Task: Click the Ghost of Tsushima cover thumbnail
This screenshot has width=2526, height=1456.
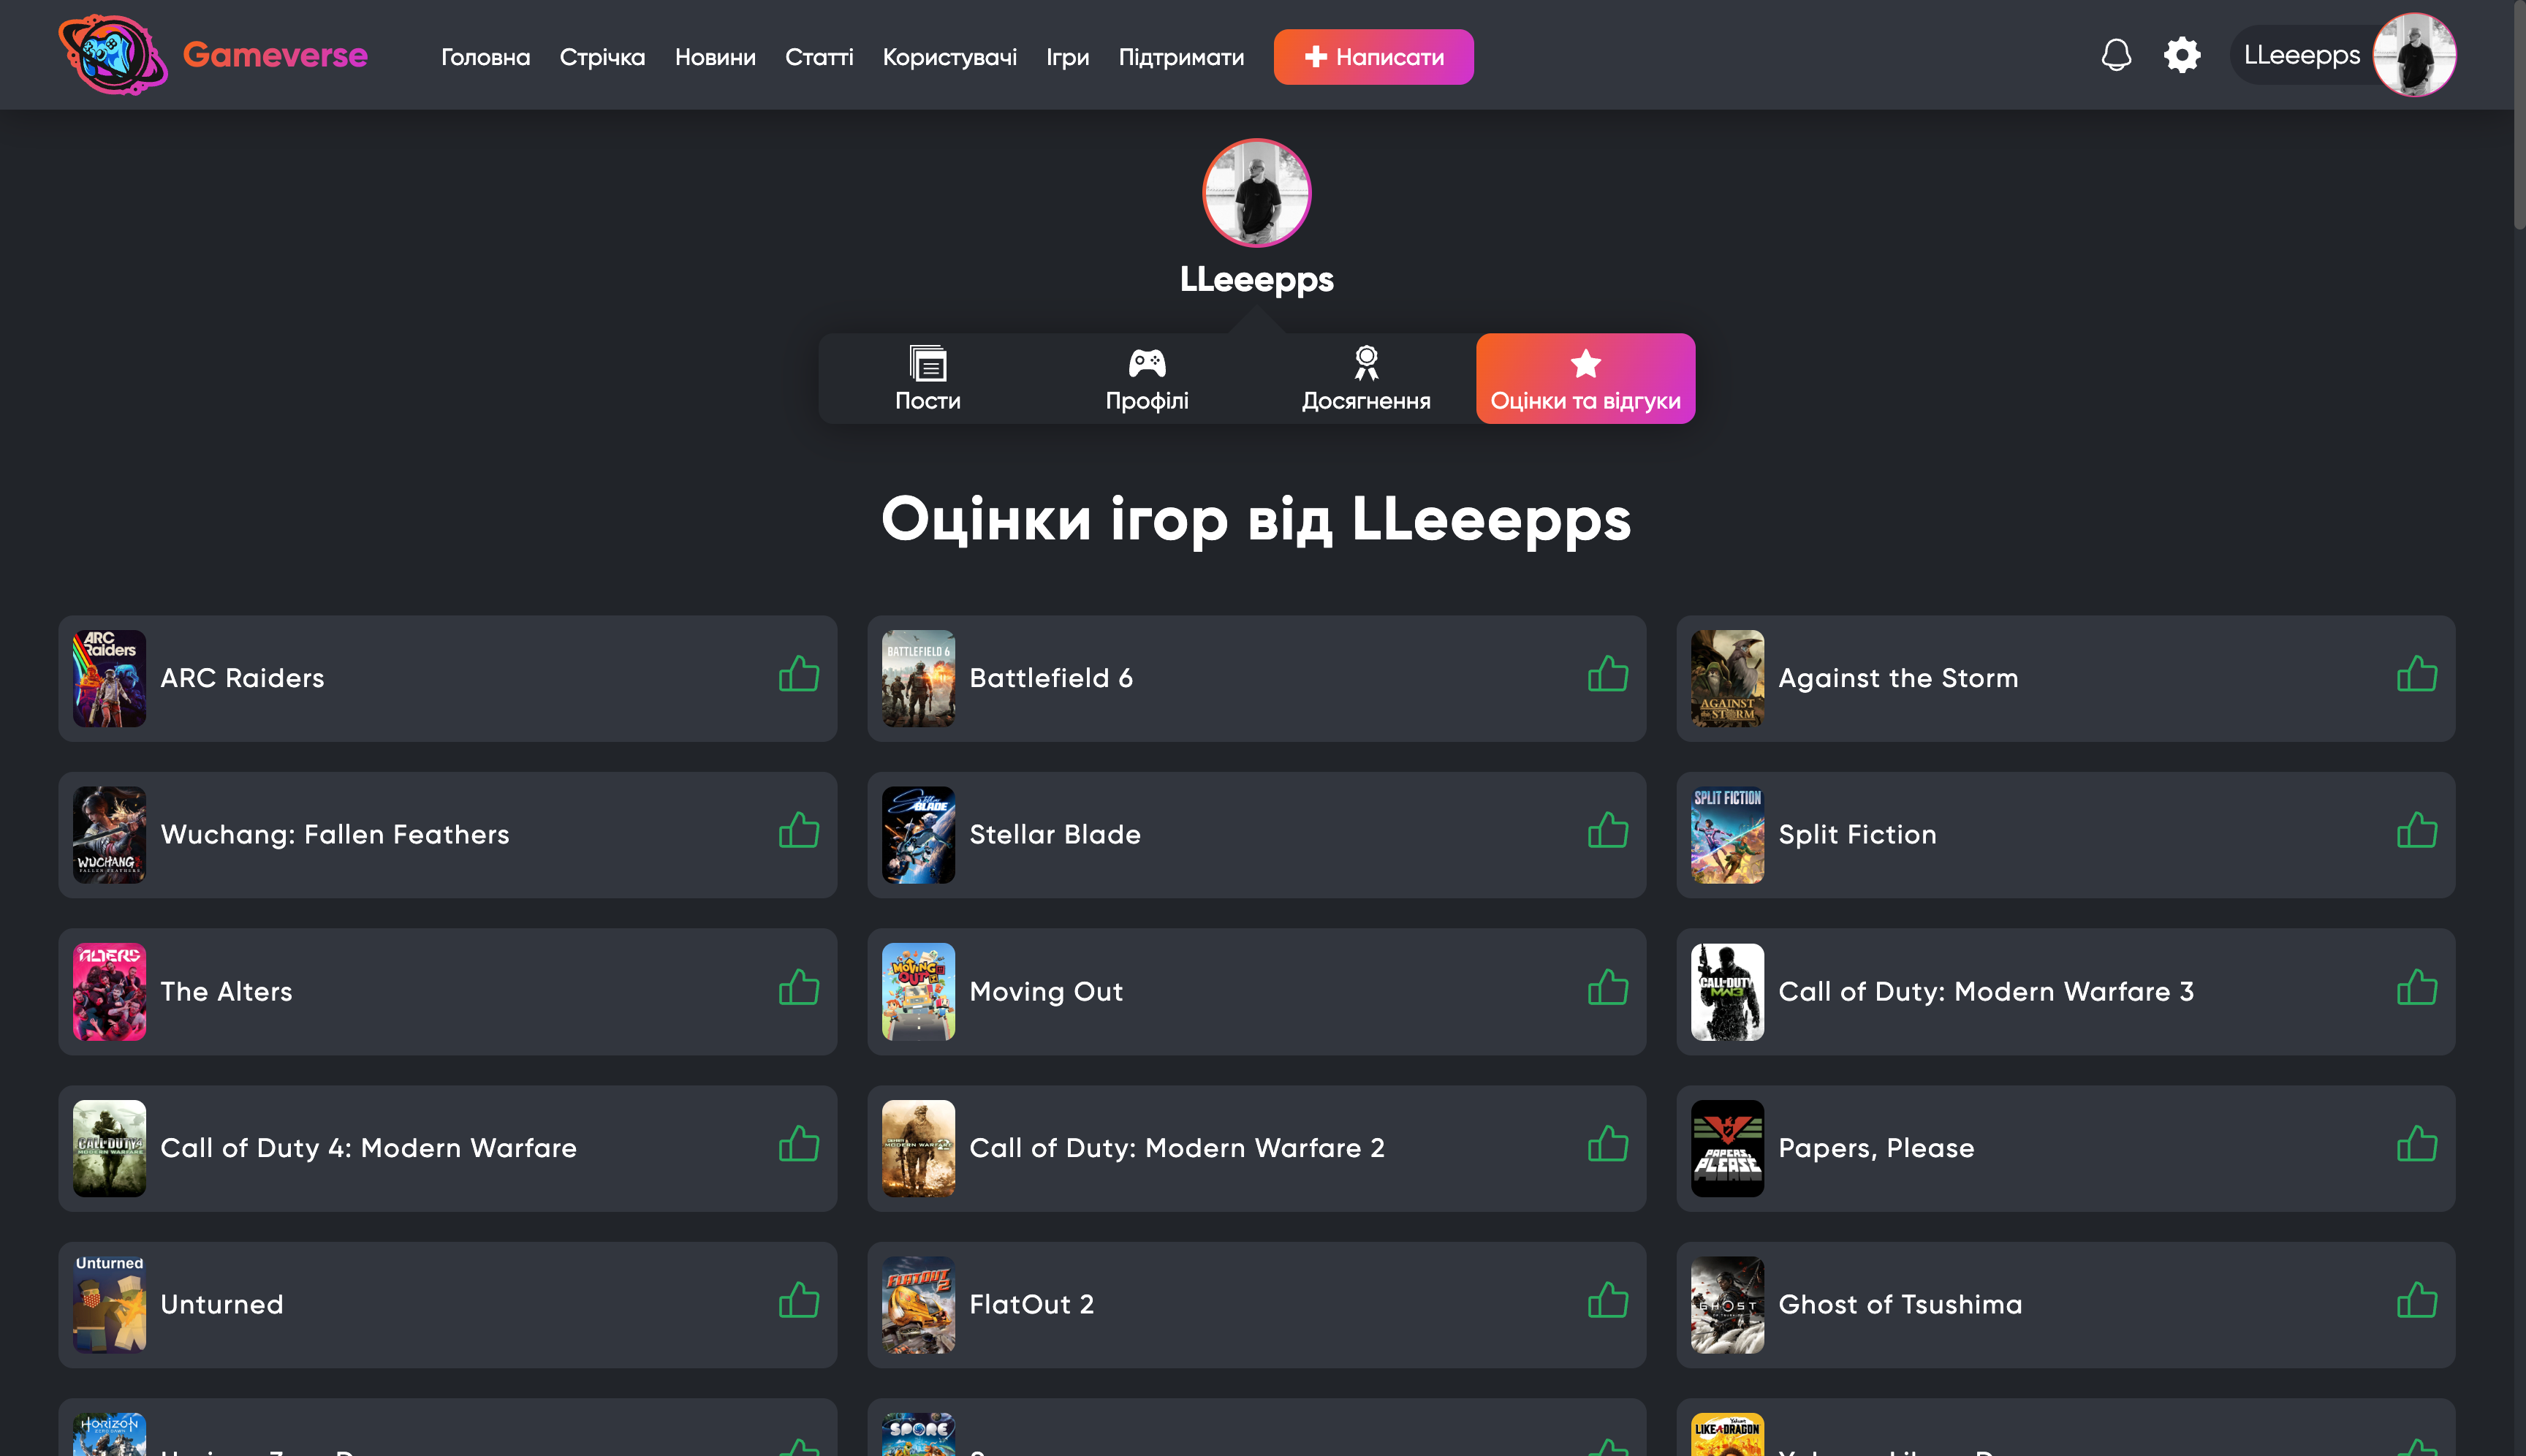Action: [x=1727, y=1305]
